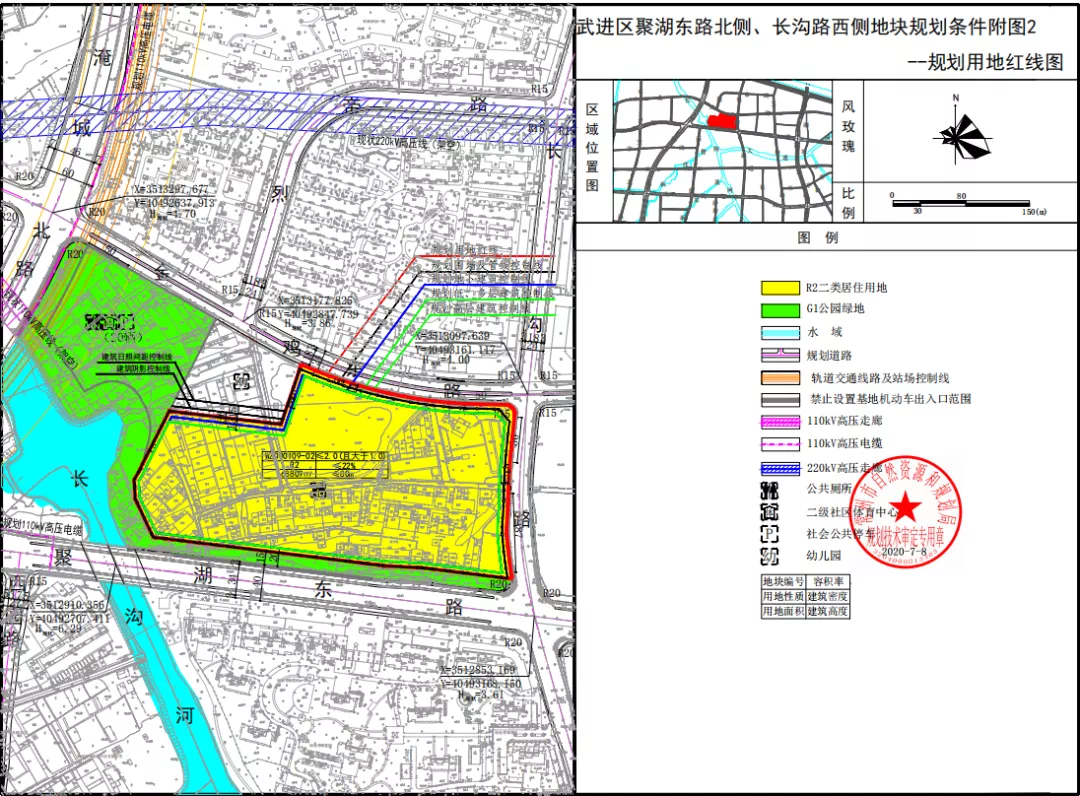This screenshot has width=1080, height=796.
Task: Click coordinate 'X=3513297.677' annotation
Action: 172,189
